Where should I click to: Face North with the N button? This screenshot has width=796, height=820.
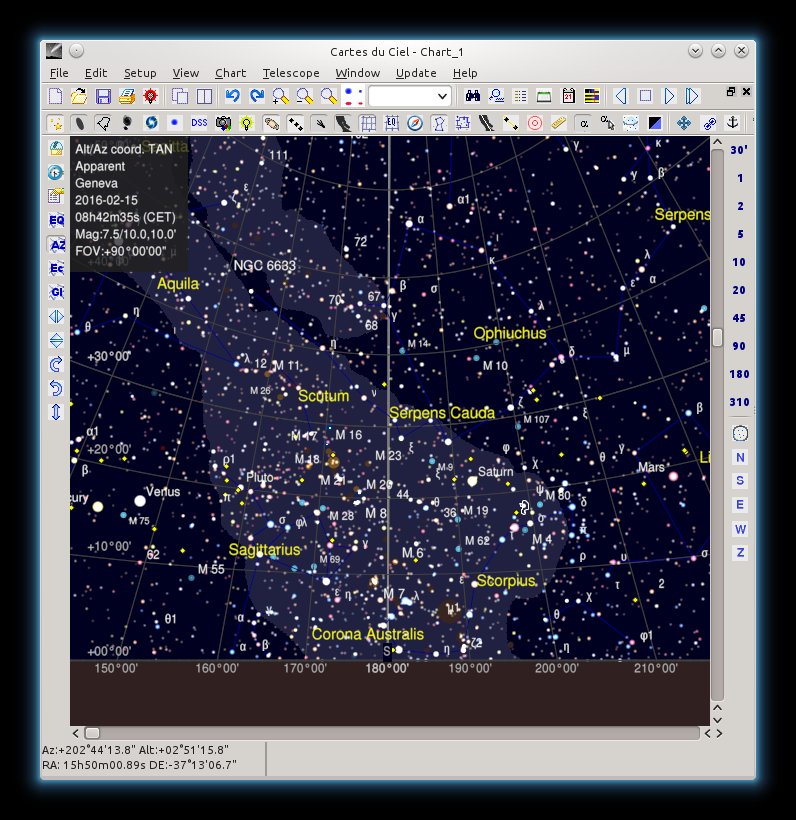coord(740,458)
